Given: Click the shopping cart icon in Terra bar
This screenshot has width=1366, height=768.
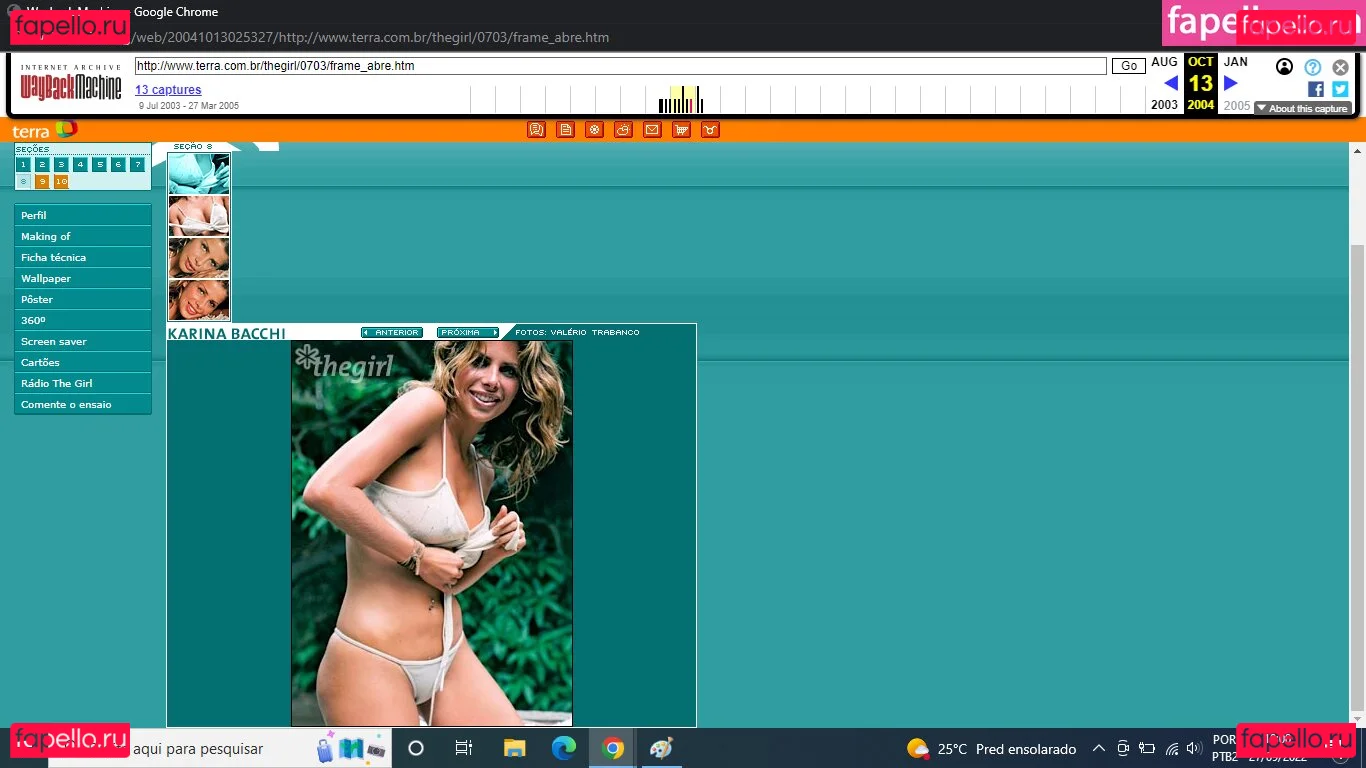Looking at the screenshot, I should point(681,130).
